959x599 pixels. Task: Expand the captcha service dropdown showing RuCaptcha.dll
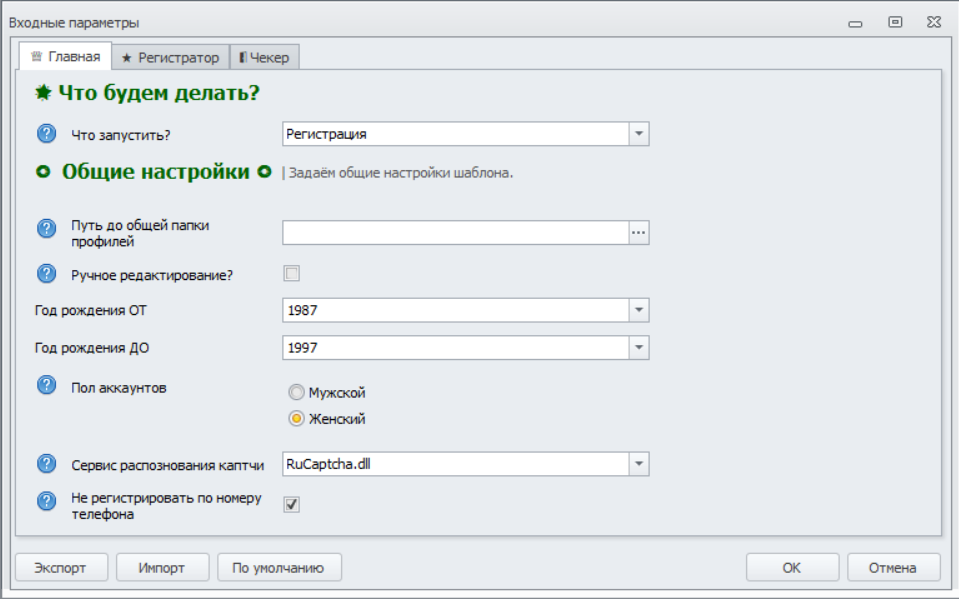click(639, 464)
